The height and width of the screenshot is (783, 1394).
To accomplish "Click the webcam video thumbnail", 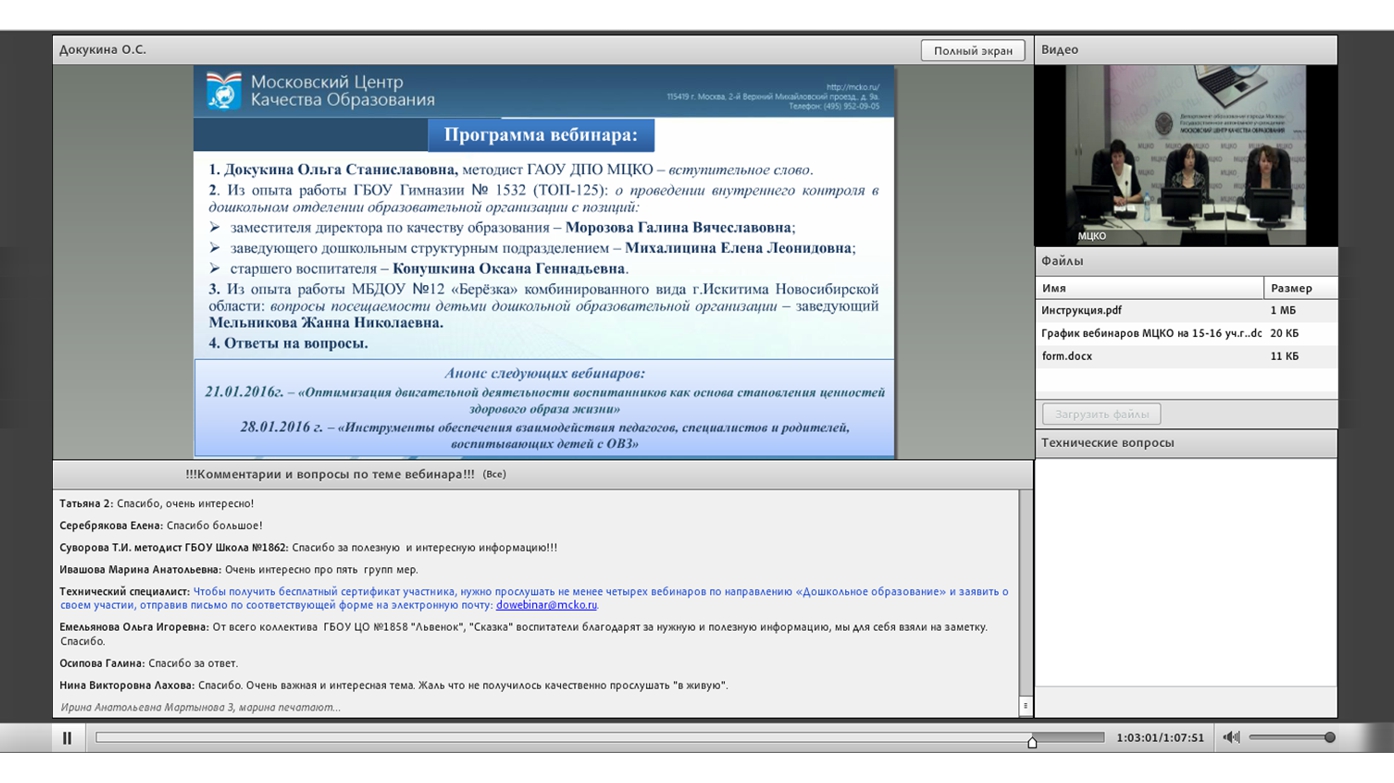I will pos(1186,155).
